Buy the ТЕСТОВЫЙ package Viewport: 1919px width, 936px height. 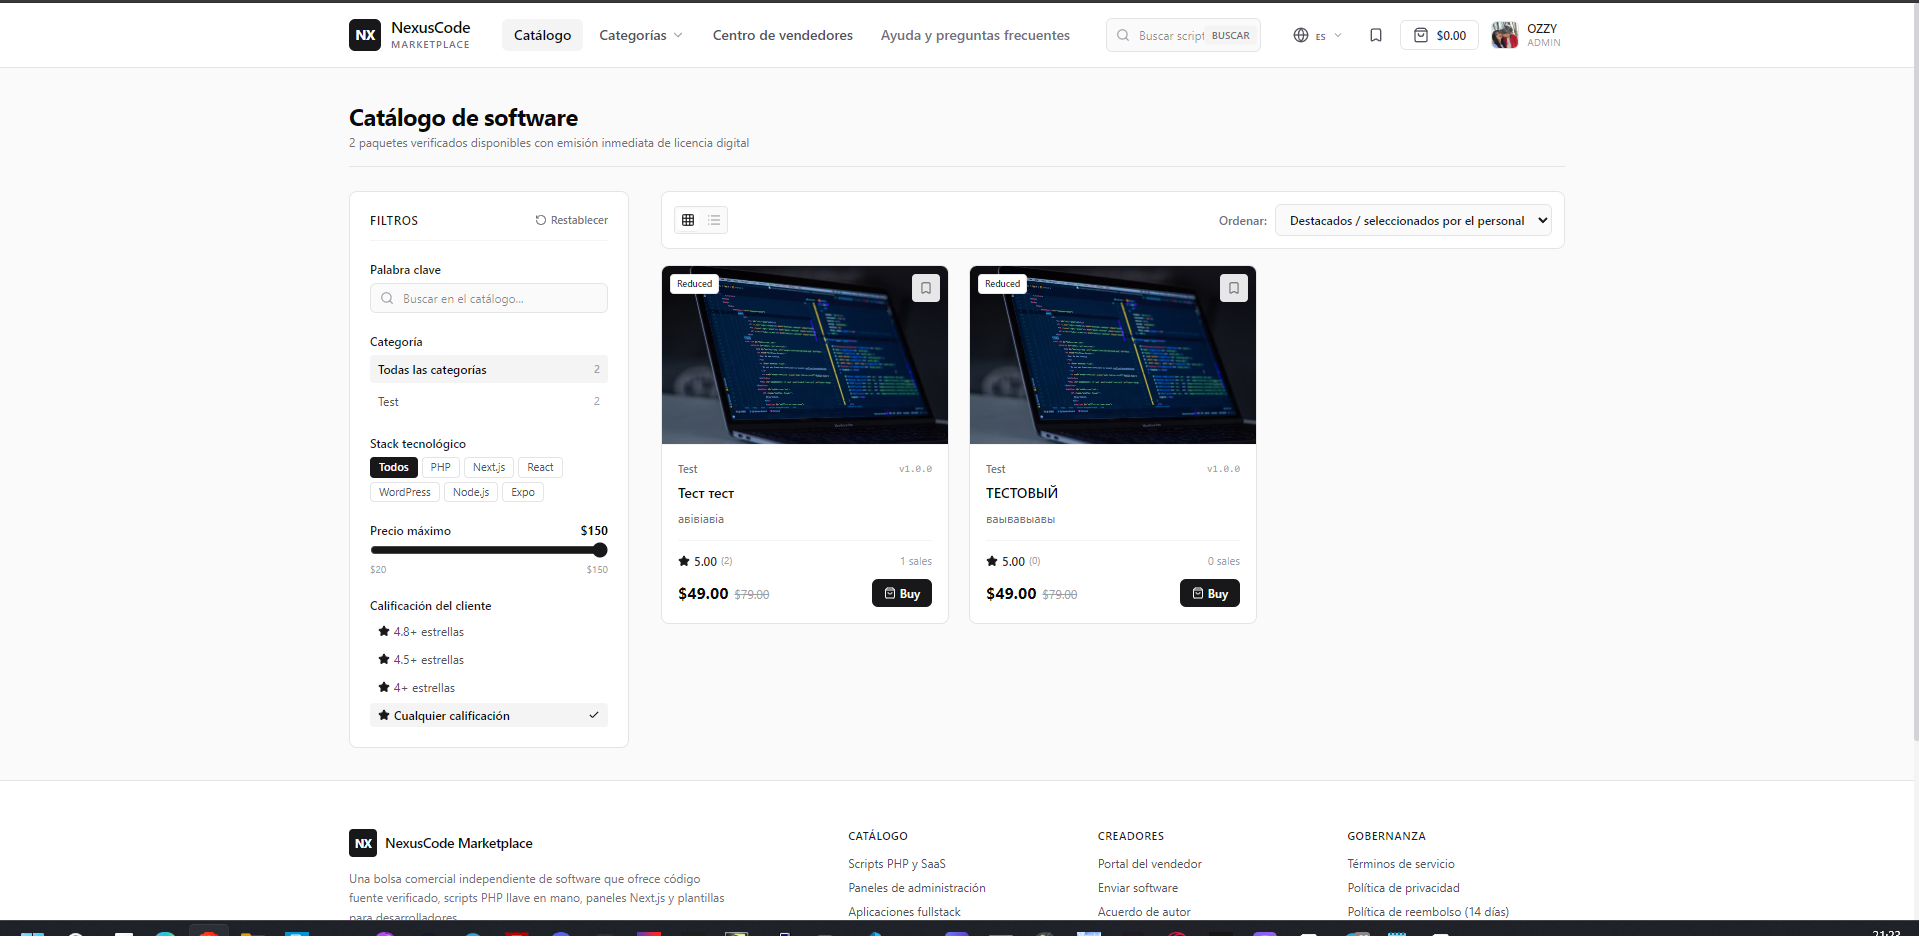click(1210, 593)
